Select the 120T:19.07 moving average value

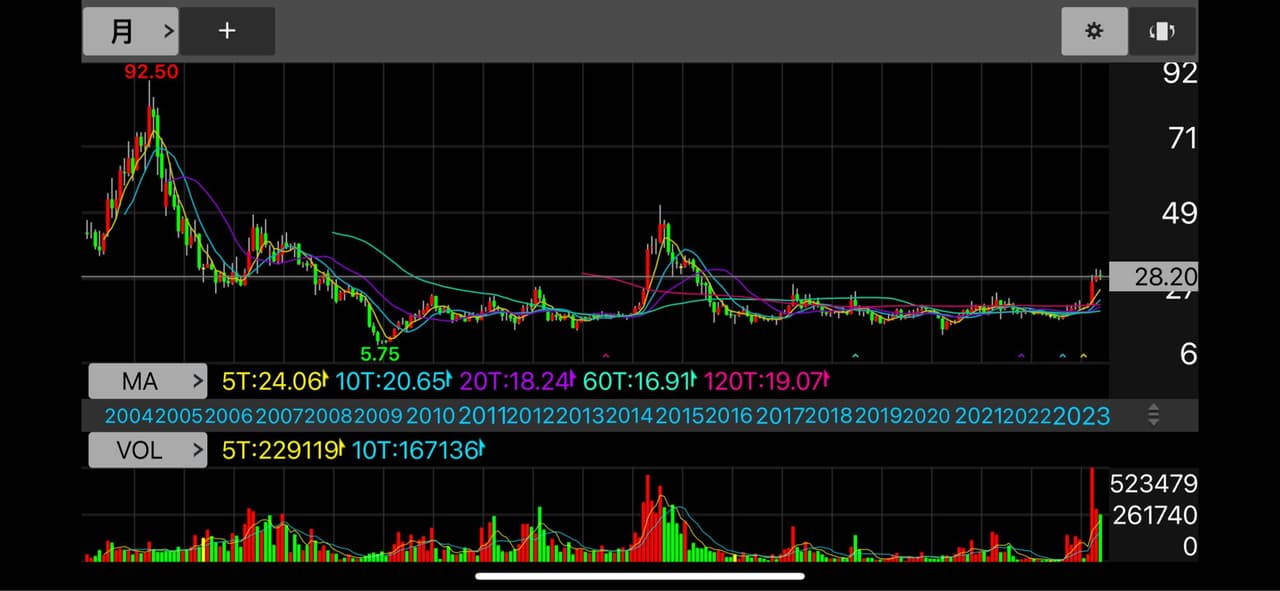768,381
